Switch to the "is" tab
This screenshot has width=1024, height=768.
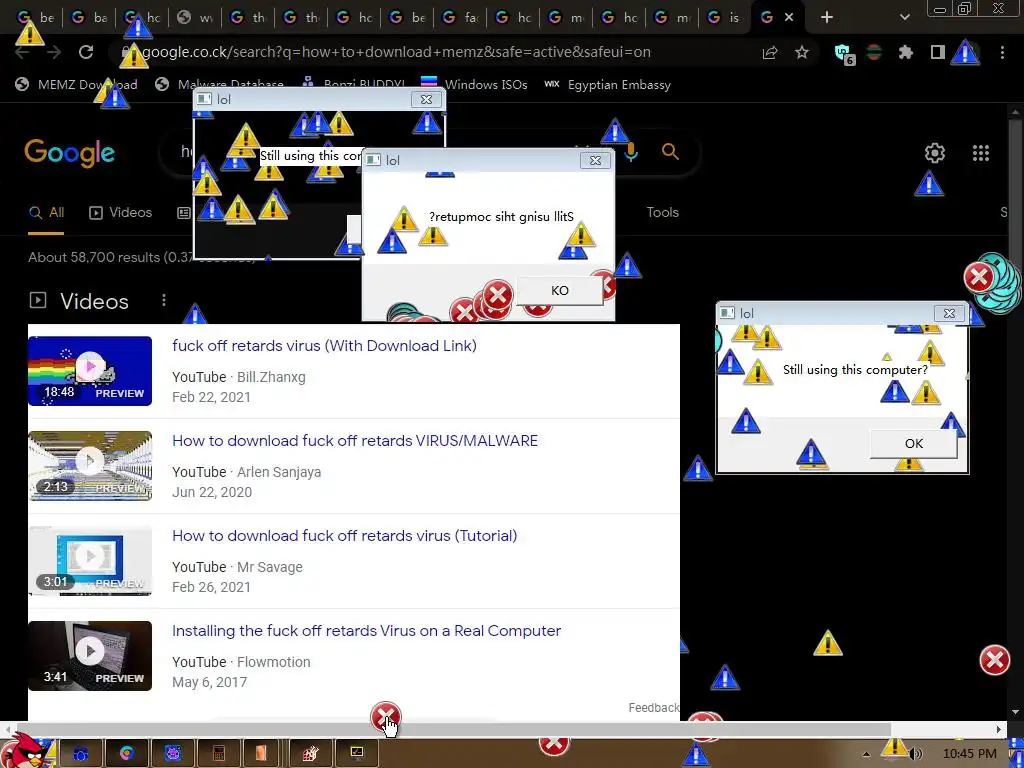coord(725,18)
